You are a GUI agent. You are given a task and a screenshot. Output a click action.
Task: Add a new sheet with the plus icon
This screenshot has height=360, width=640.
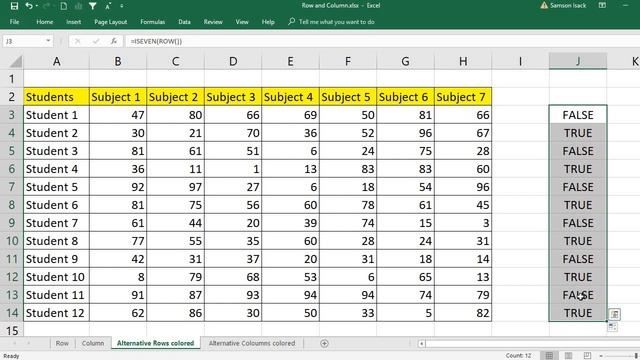pyautogui.click(x=324, y=344)
